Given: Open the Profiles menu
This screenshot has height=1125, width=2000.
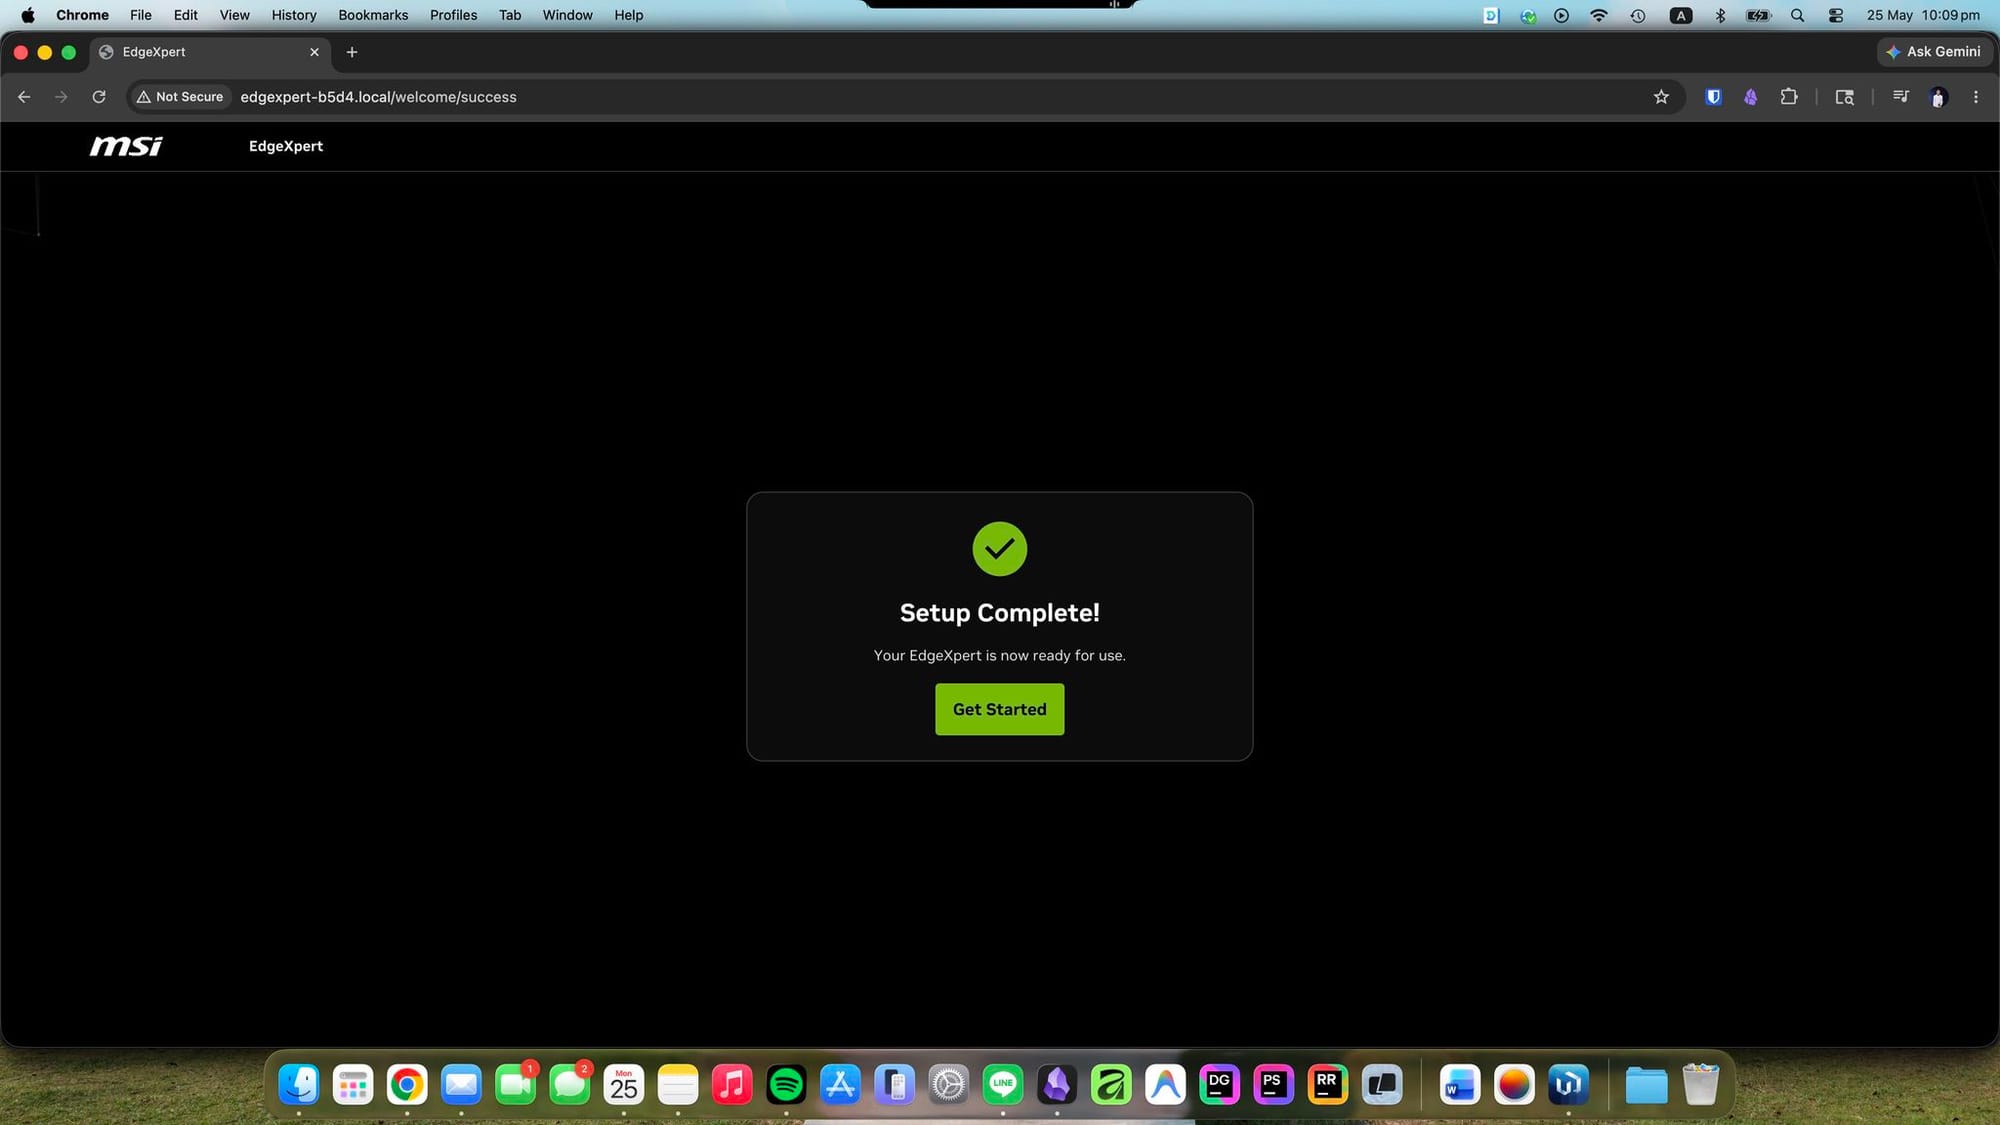Looking at the screenshot, I should [453, 15].
